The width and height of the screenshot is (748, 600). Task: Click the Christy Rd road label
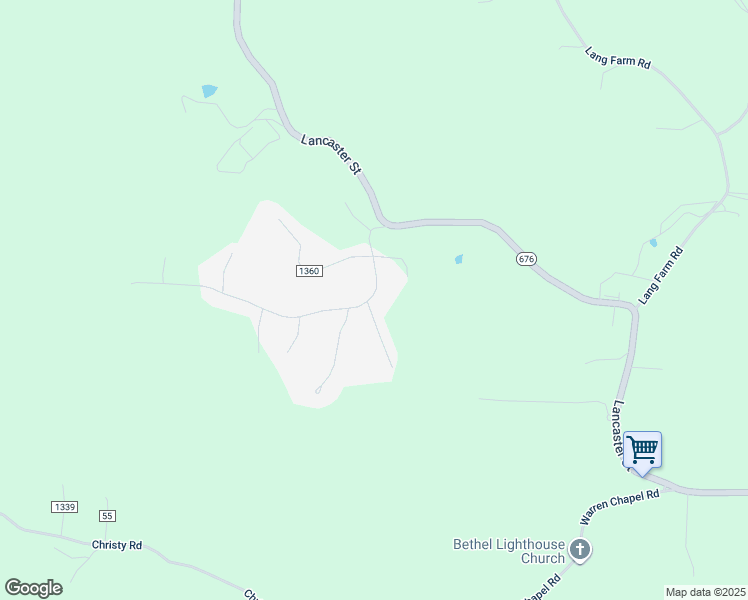coord(117,545)
